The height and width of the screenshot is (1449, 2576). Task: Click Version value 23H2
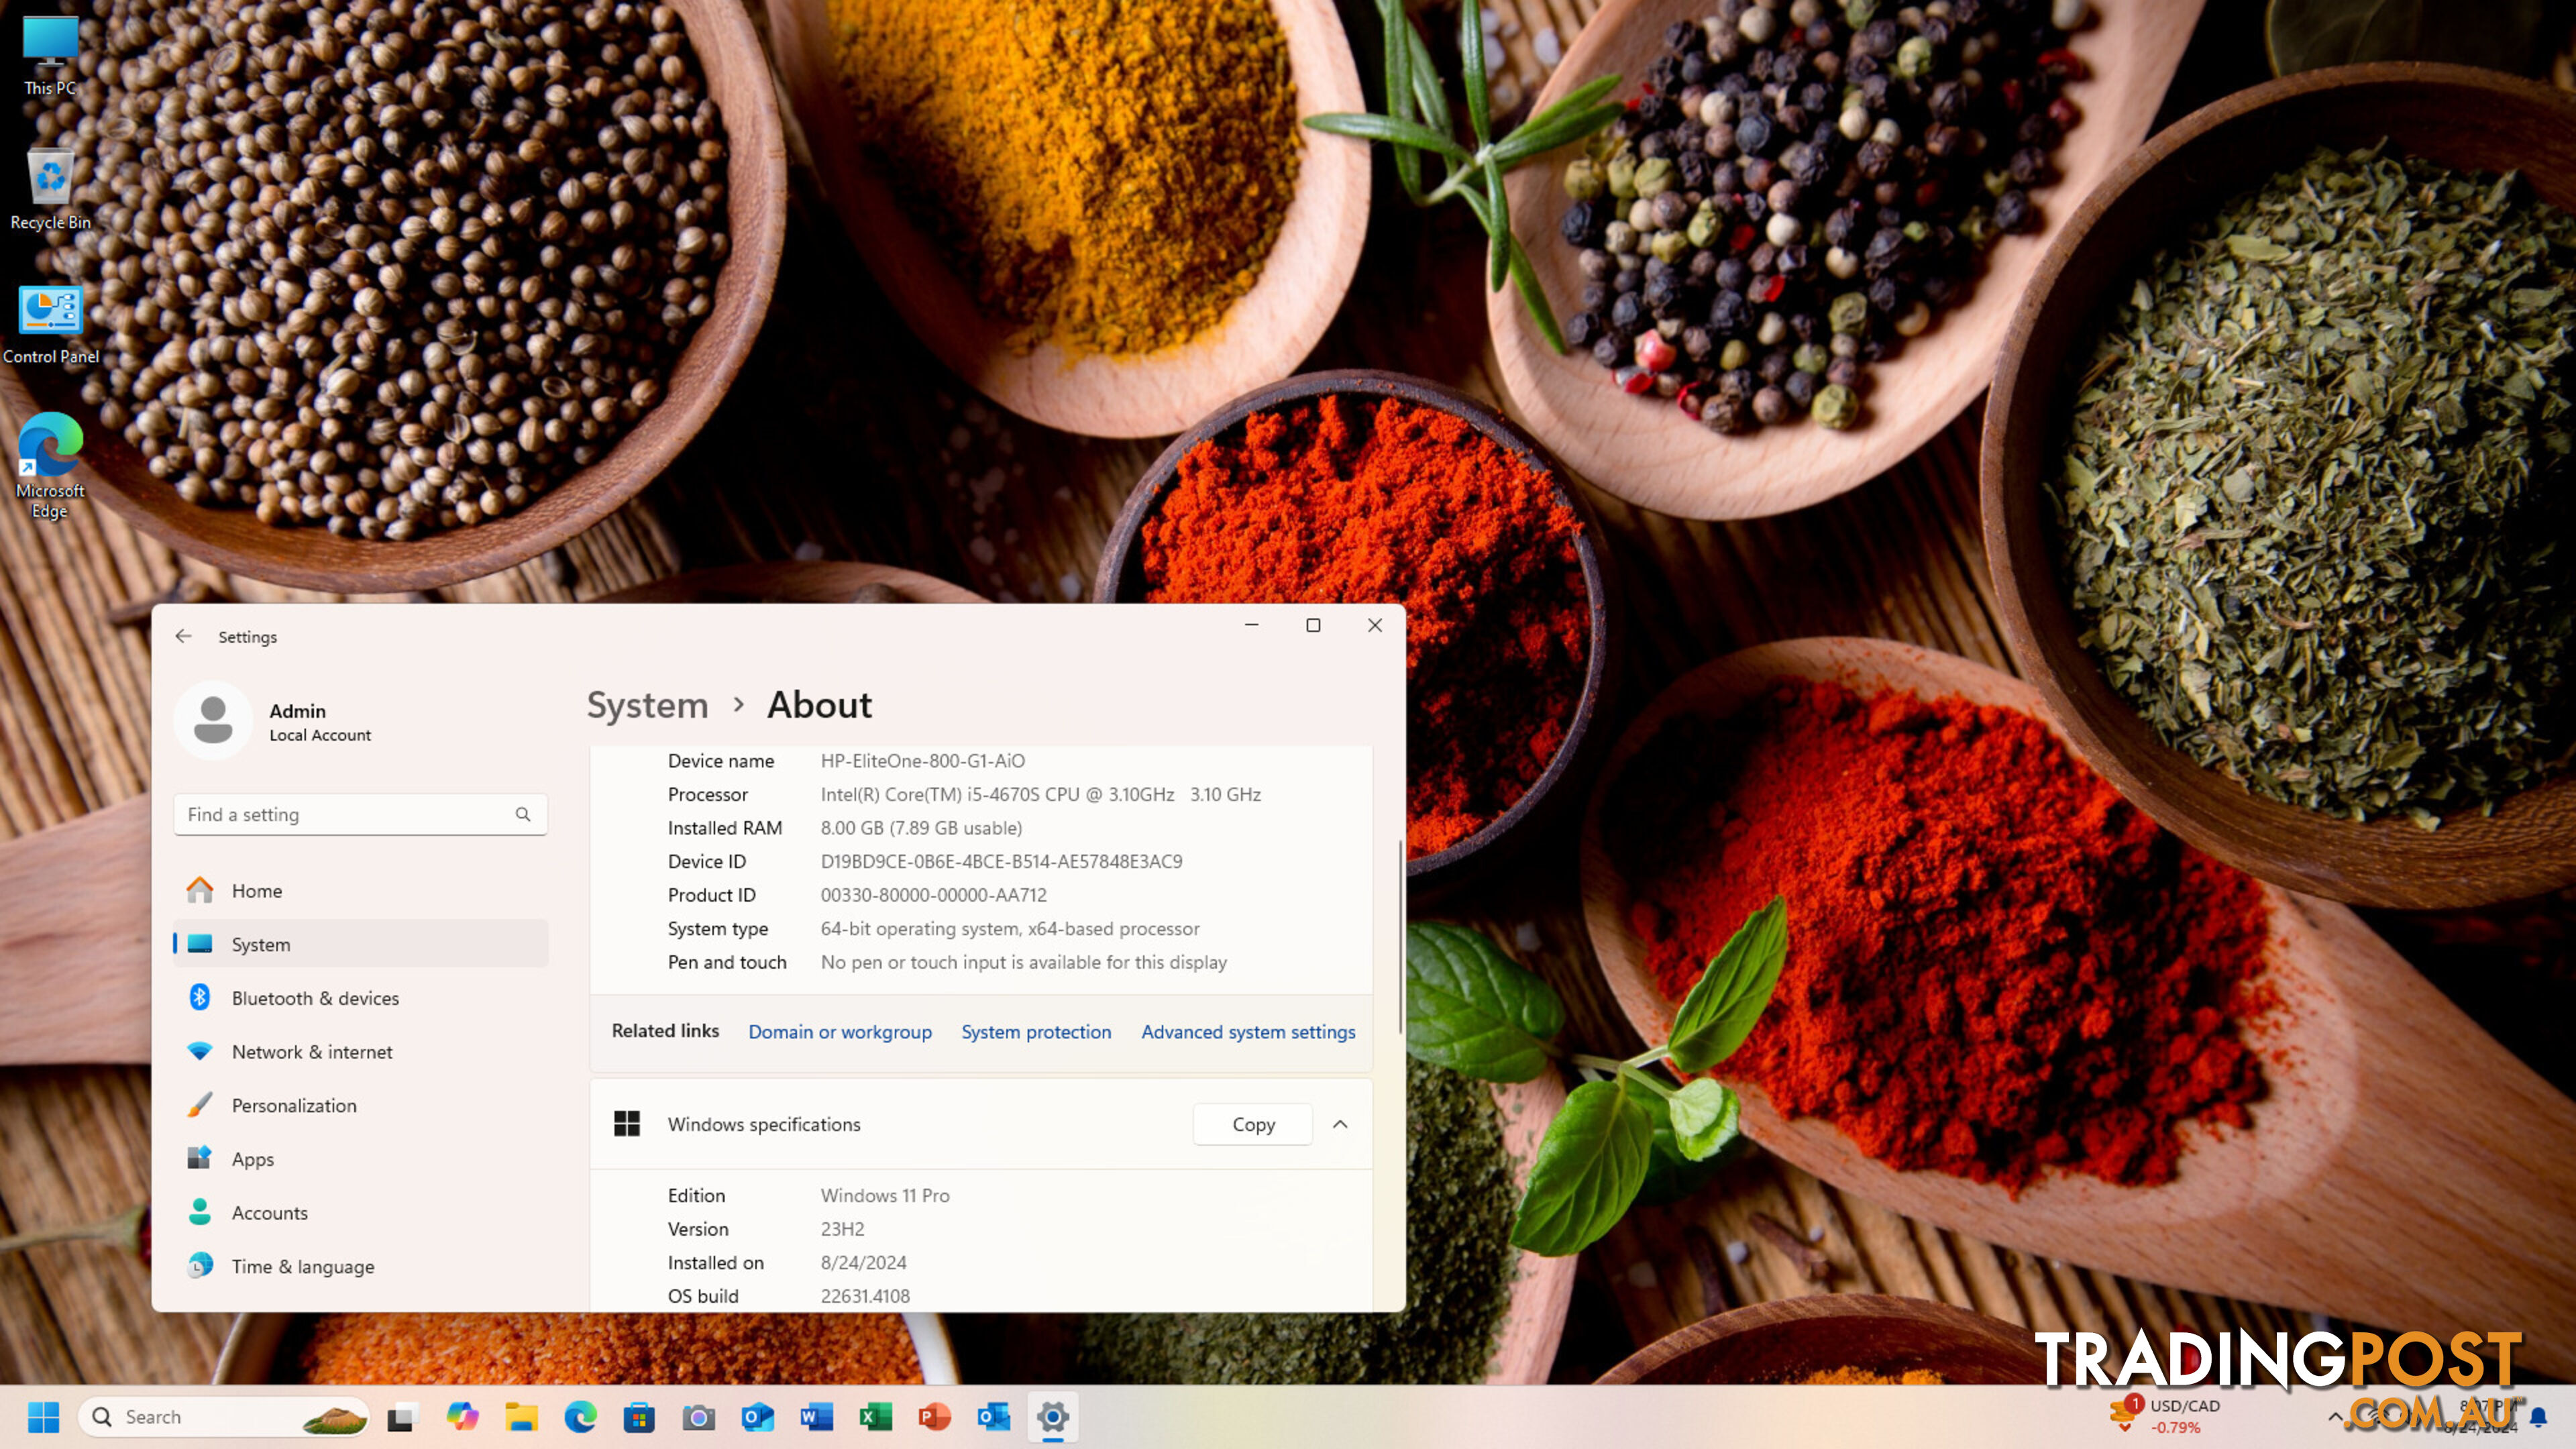[x=842, y=1229]
